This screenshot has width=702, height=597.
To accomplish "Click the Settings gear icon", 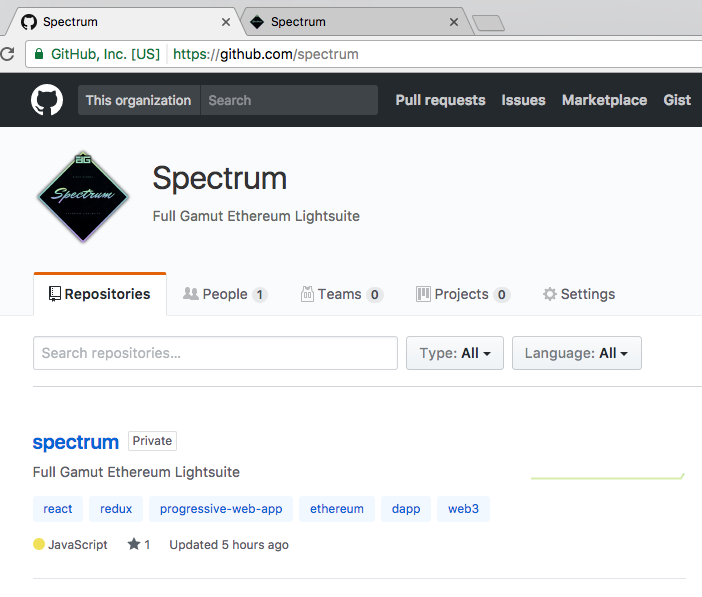I will coord(550,294).
